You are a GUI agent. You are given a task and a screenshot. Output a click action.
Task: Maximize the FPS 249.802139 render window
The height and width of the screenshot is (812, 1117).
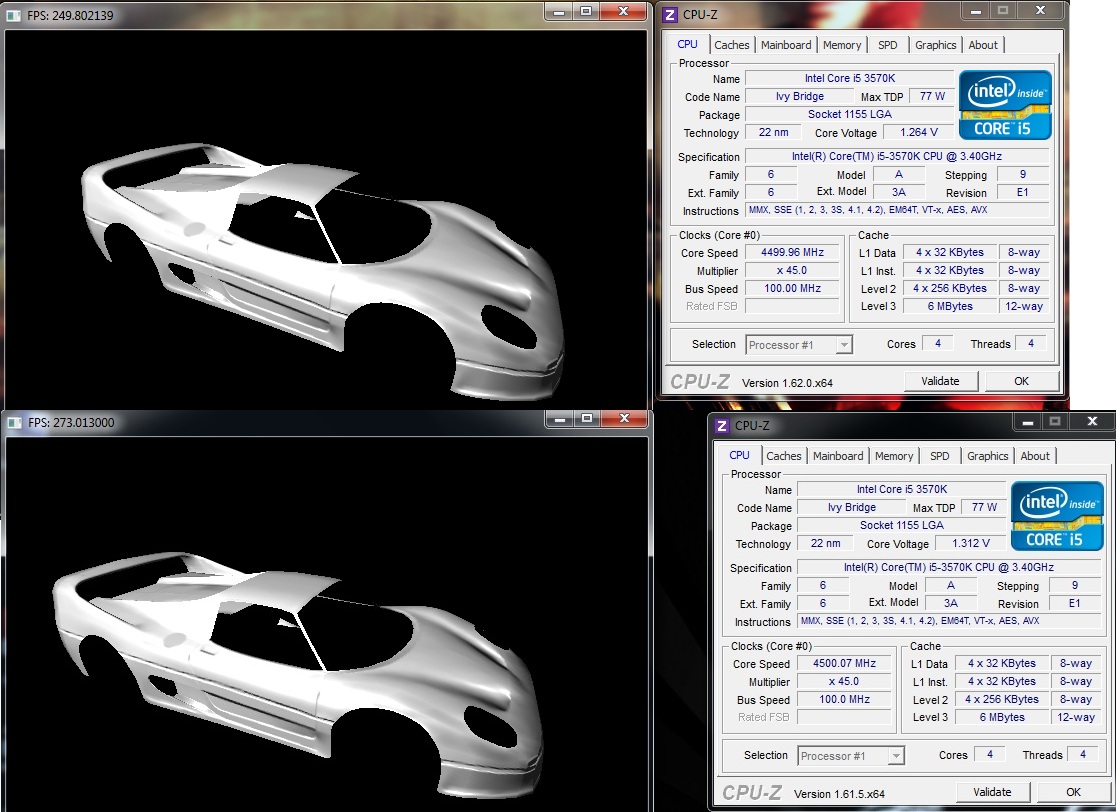[586, 11]
